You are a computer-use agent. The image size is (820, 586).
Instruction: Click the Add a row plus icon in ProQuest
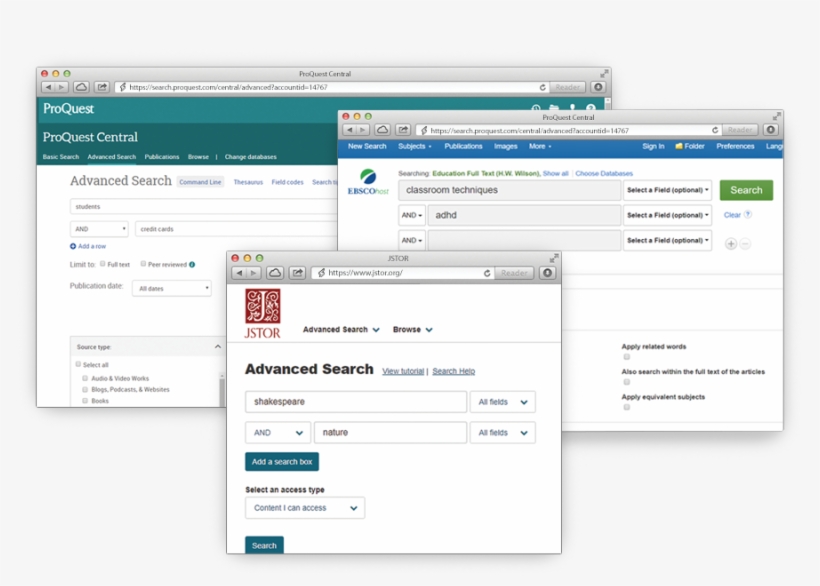(74, 246)
